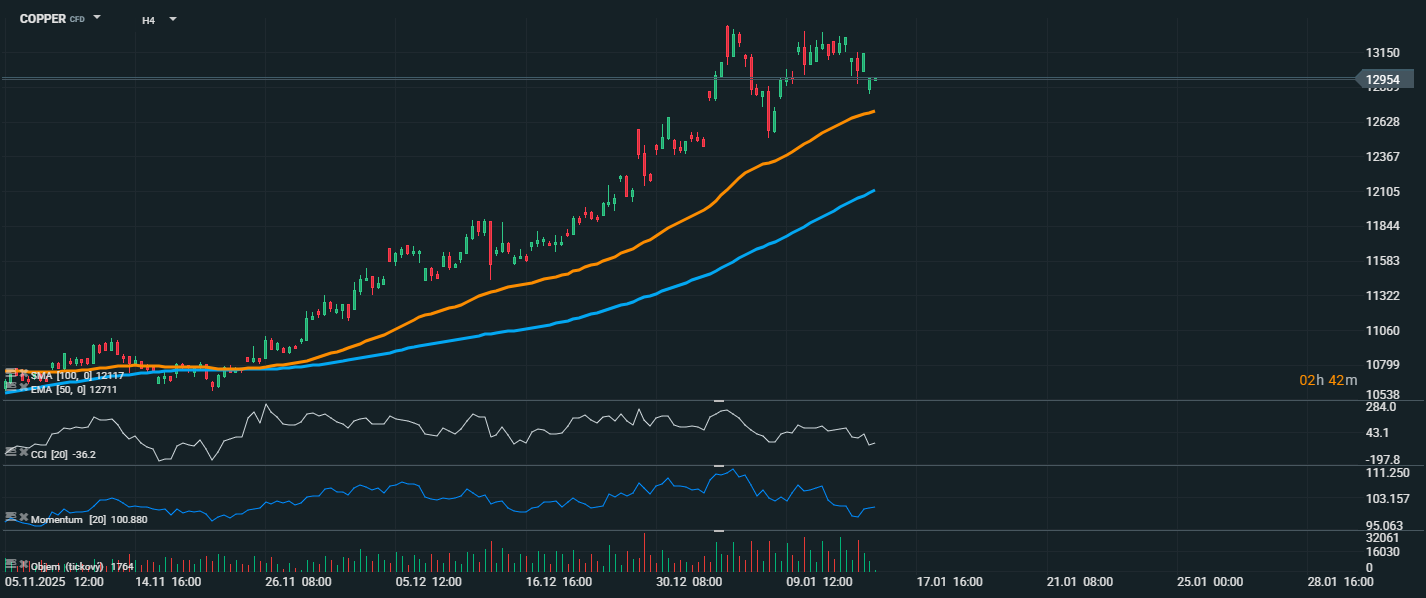
Task: Click the 10538 price axis label
Action: click(x=1383, y=394)
